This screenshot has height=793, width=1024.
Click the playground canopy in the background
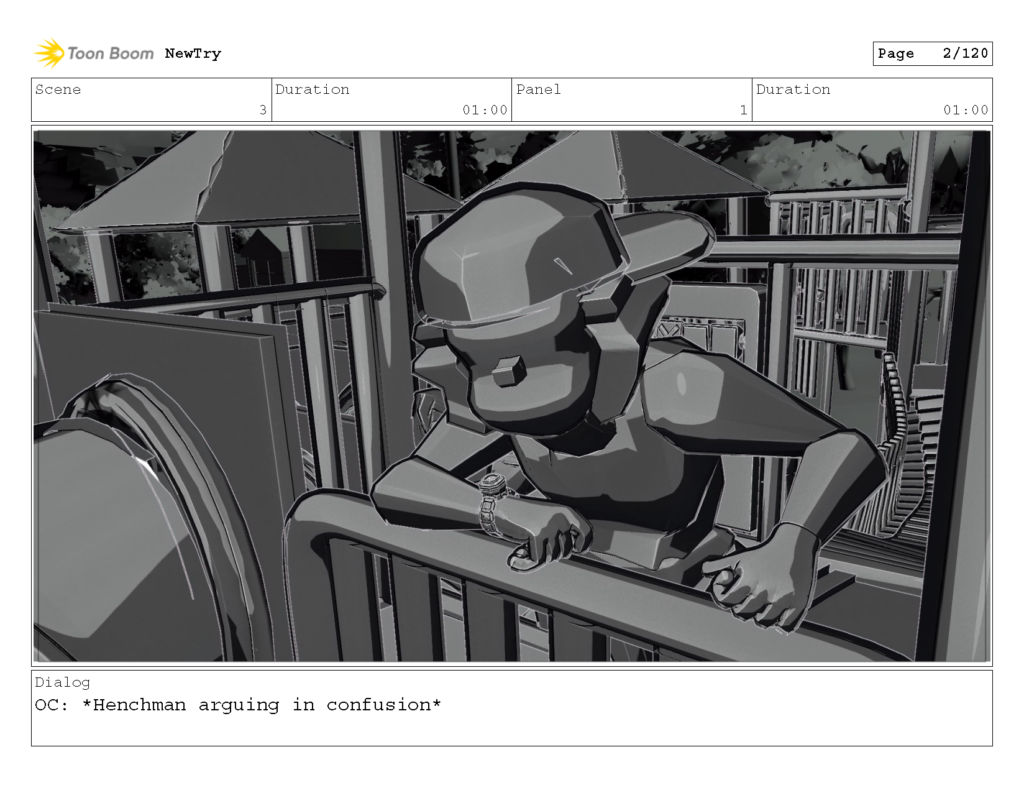(x=230, y=180)
